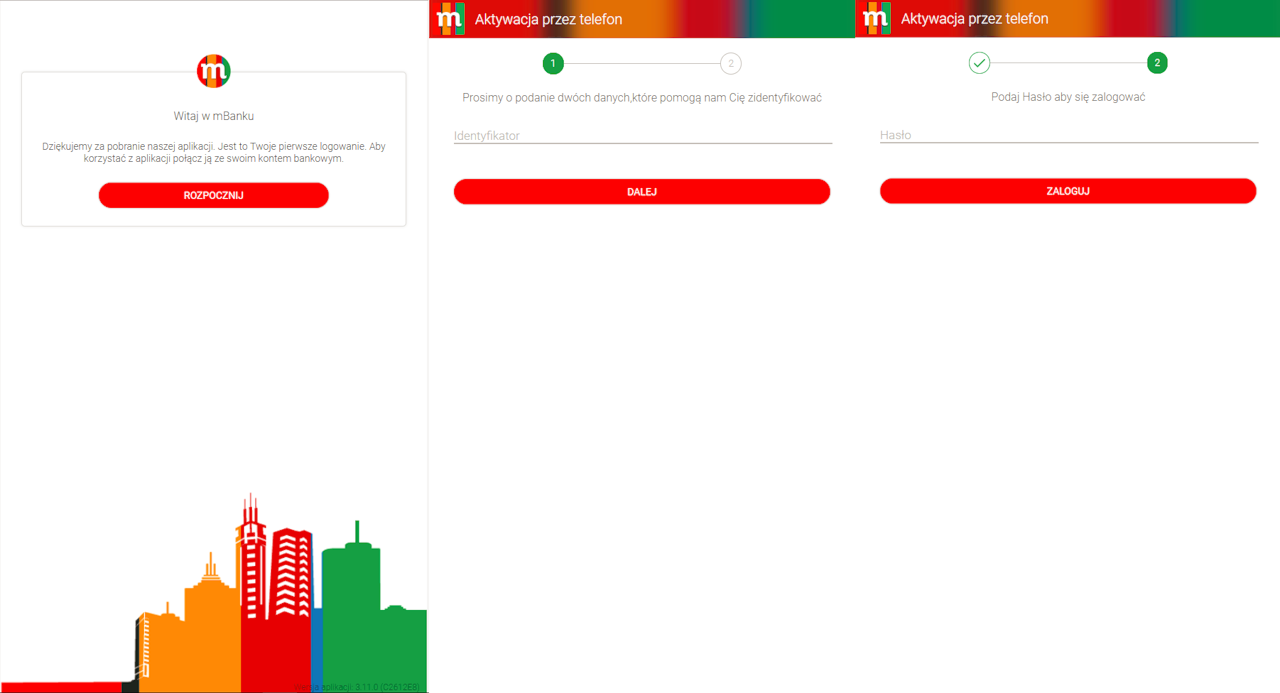This screenshot has width=1280, height=693.
Task: Click the mBank logo on the welcome card
Action: click(213, 71)
